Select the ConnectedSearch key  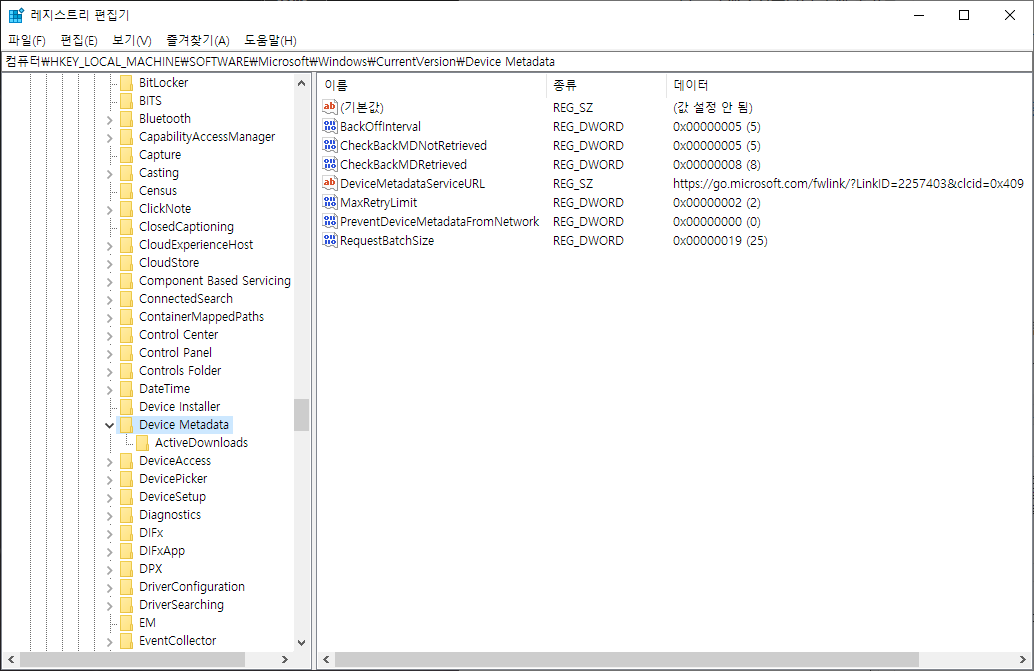185,299
